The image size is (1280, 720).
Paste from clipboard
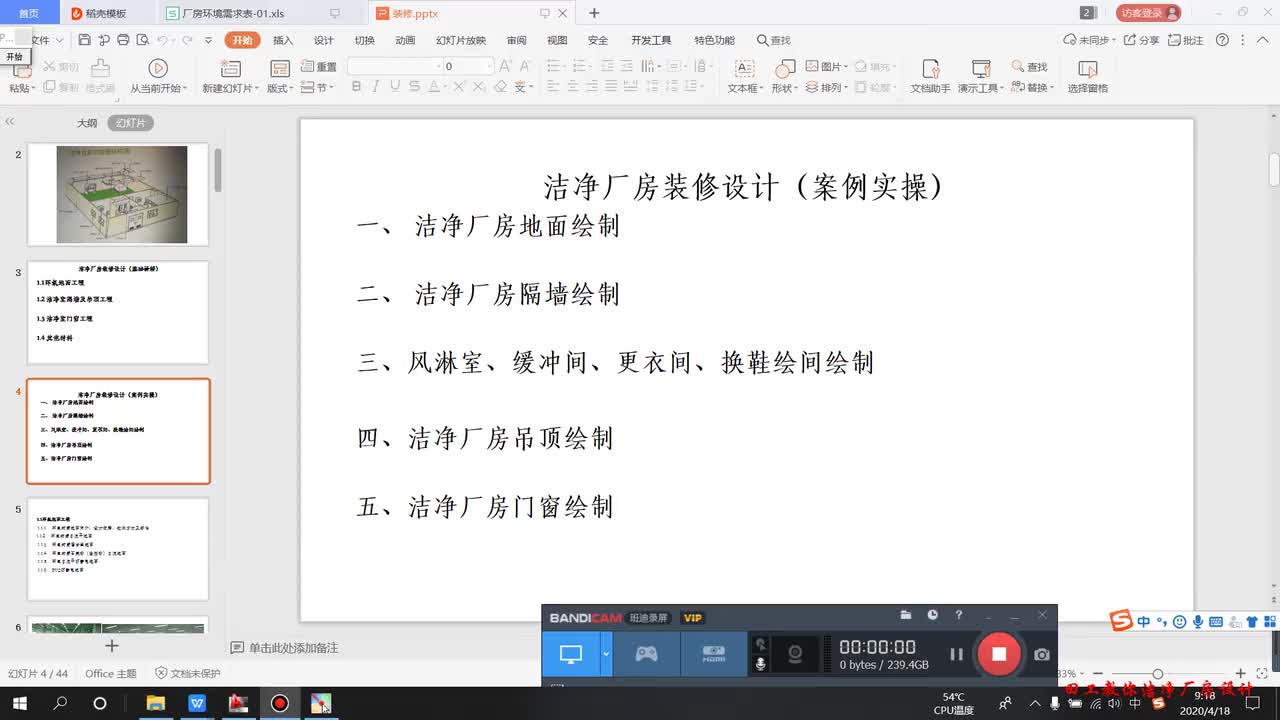[x=20, y=76]
